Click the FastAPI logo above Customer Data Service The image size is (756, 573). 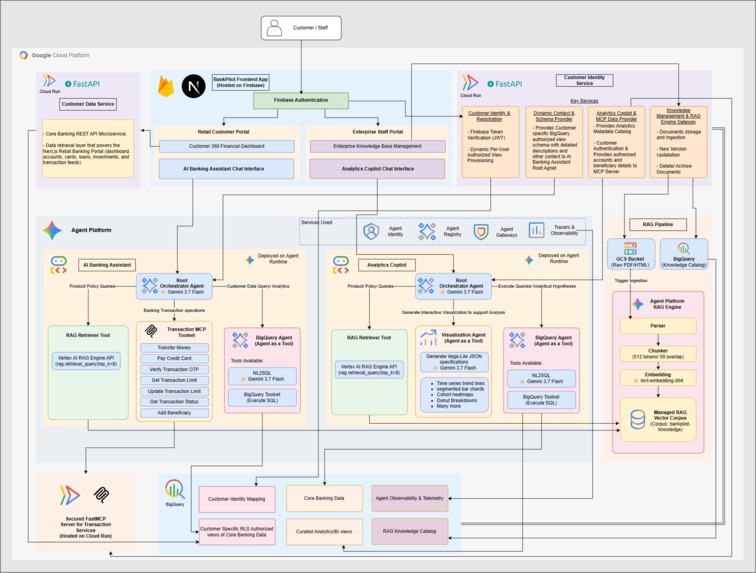pyautogui.click(x=82, y=83)
